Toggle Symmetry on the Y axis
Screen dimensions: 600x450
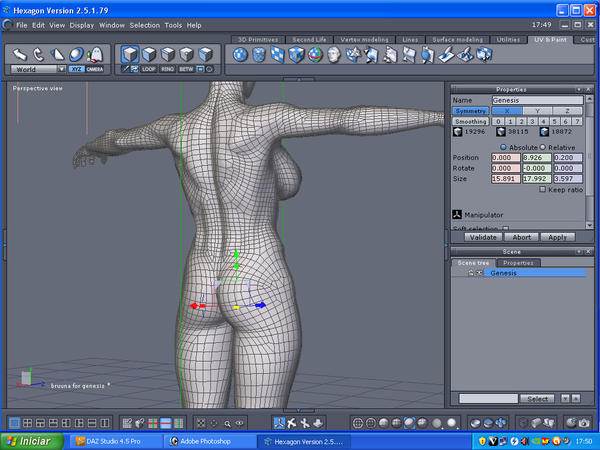click(x=536, y=111)
